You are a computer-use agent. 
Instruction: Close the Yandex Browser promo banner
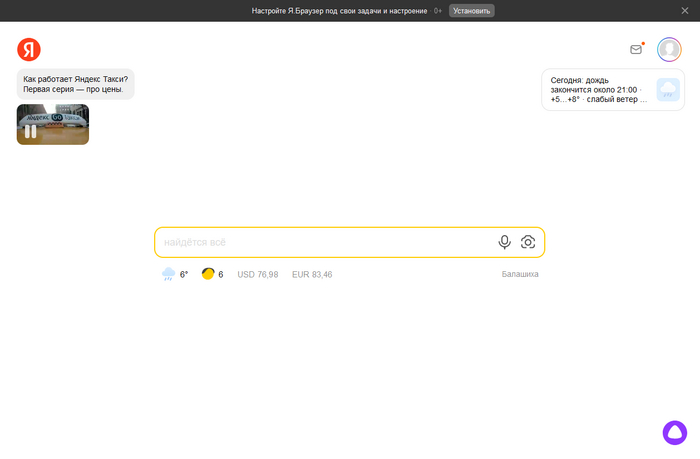[684, 11]
